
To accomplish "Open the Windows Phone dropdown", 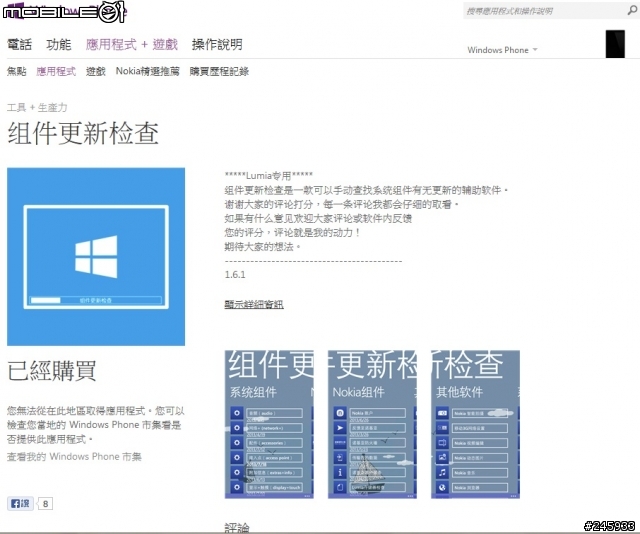I will tap(502, 50).
